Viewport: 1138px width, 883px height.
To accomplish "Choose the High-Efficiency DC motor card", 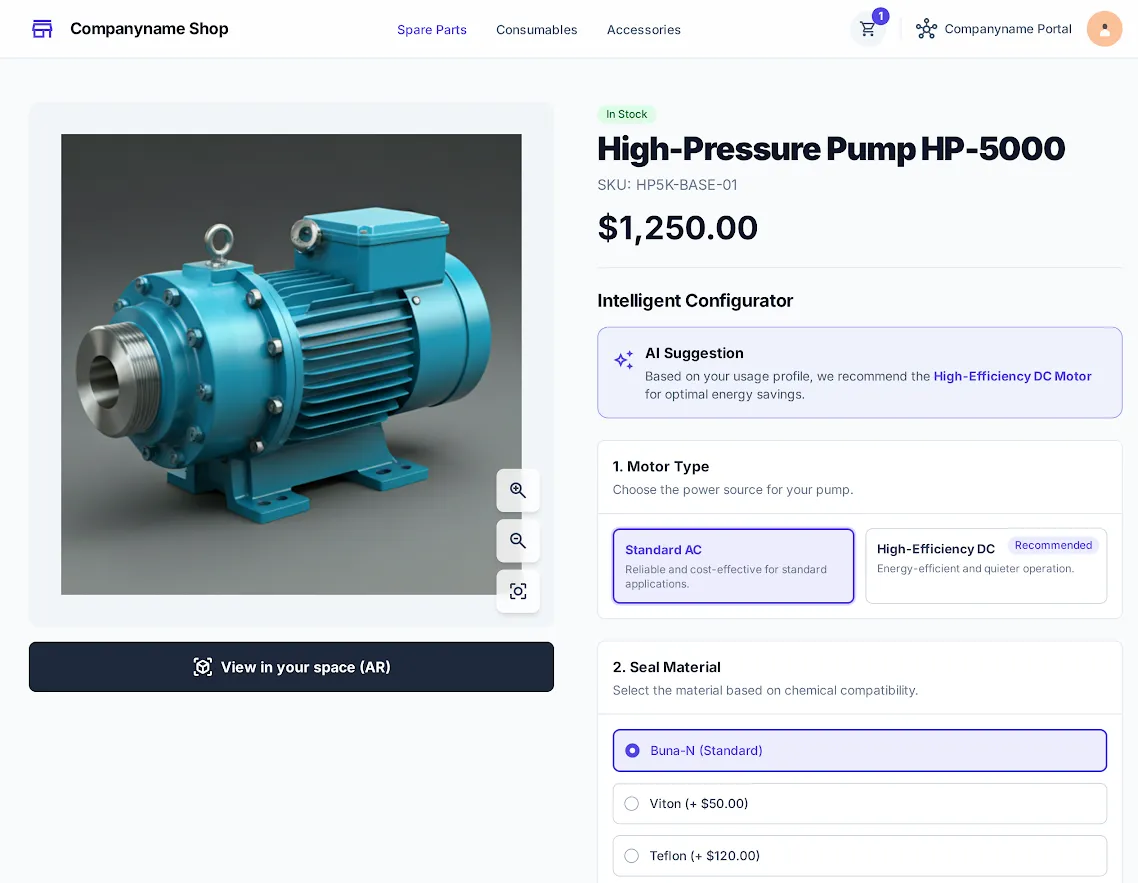I will pyautogui.click(x=985, y=566).
